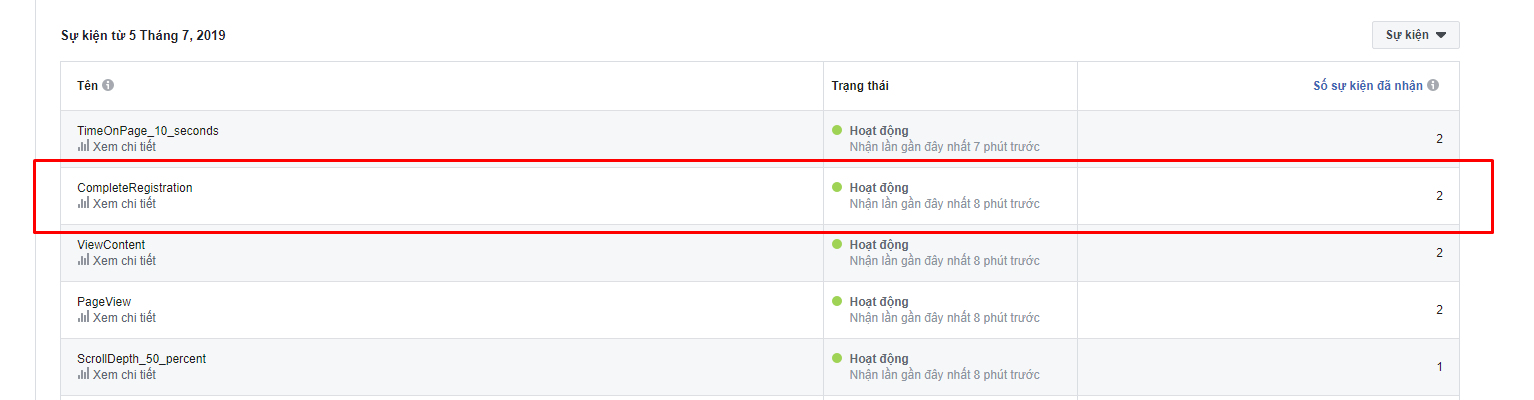Open Xem chi tiết under CompleteRegistration

(124, 204)
